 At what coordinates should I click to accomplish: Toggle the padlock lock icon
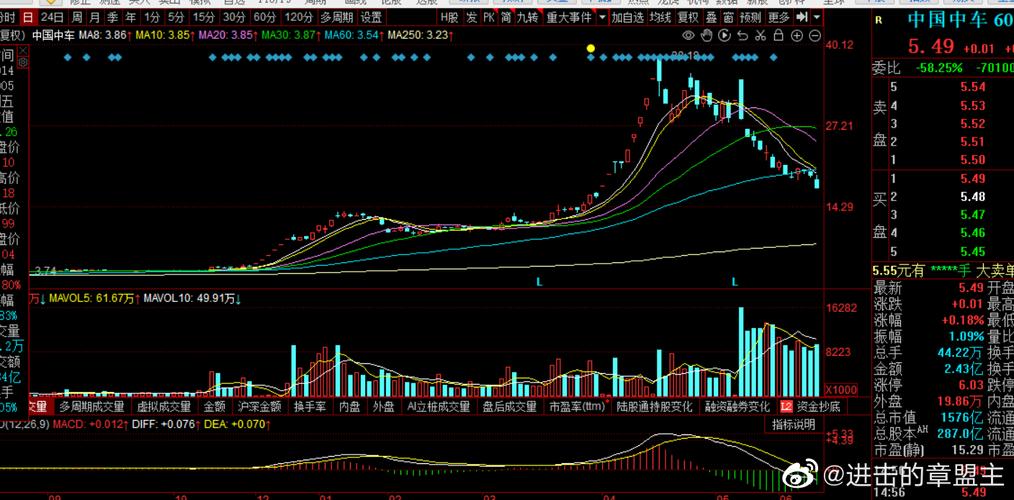pos(779,35)
